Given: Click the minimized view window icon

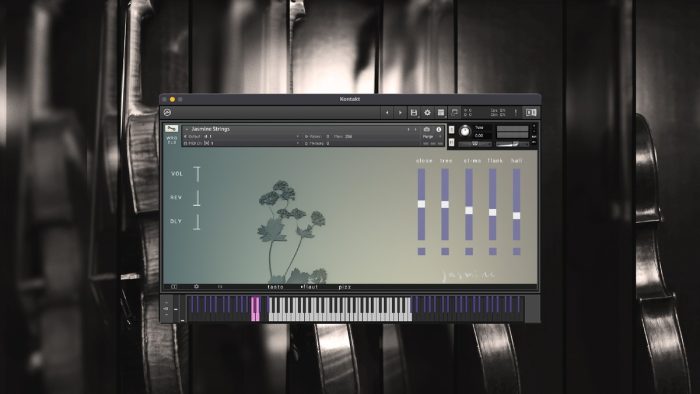Looking at the screenshot, I should pos(454,113).
